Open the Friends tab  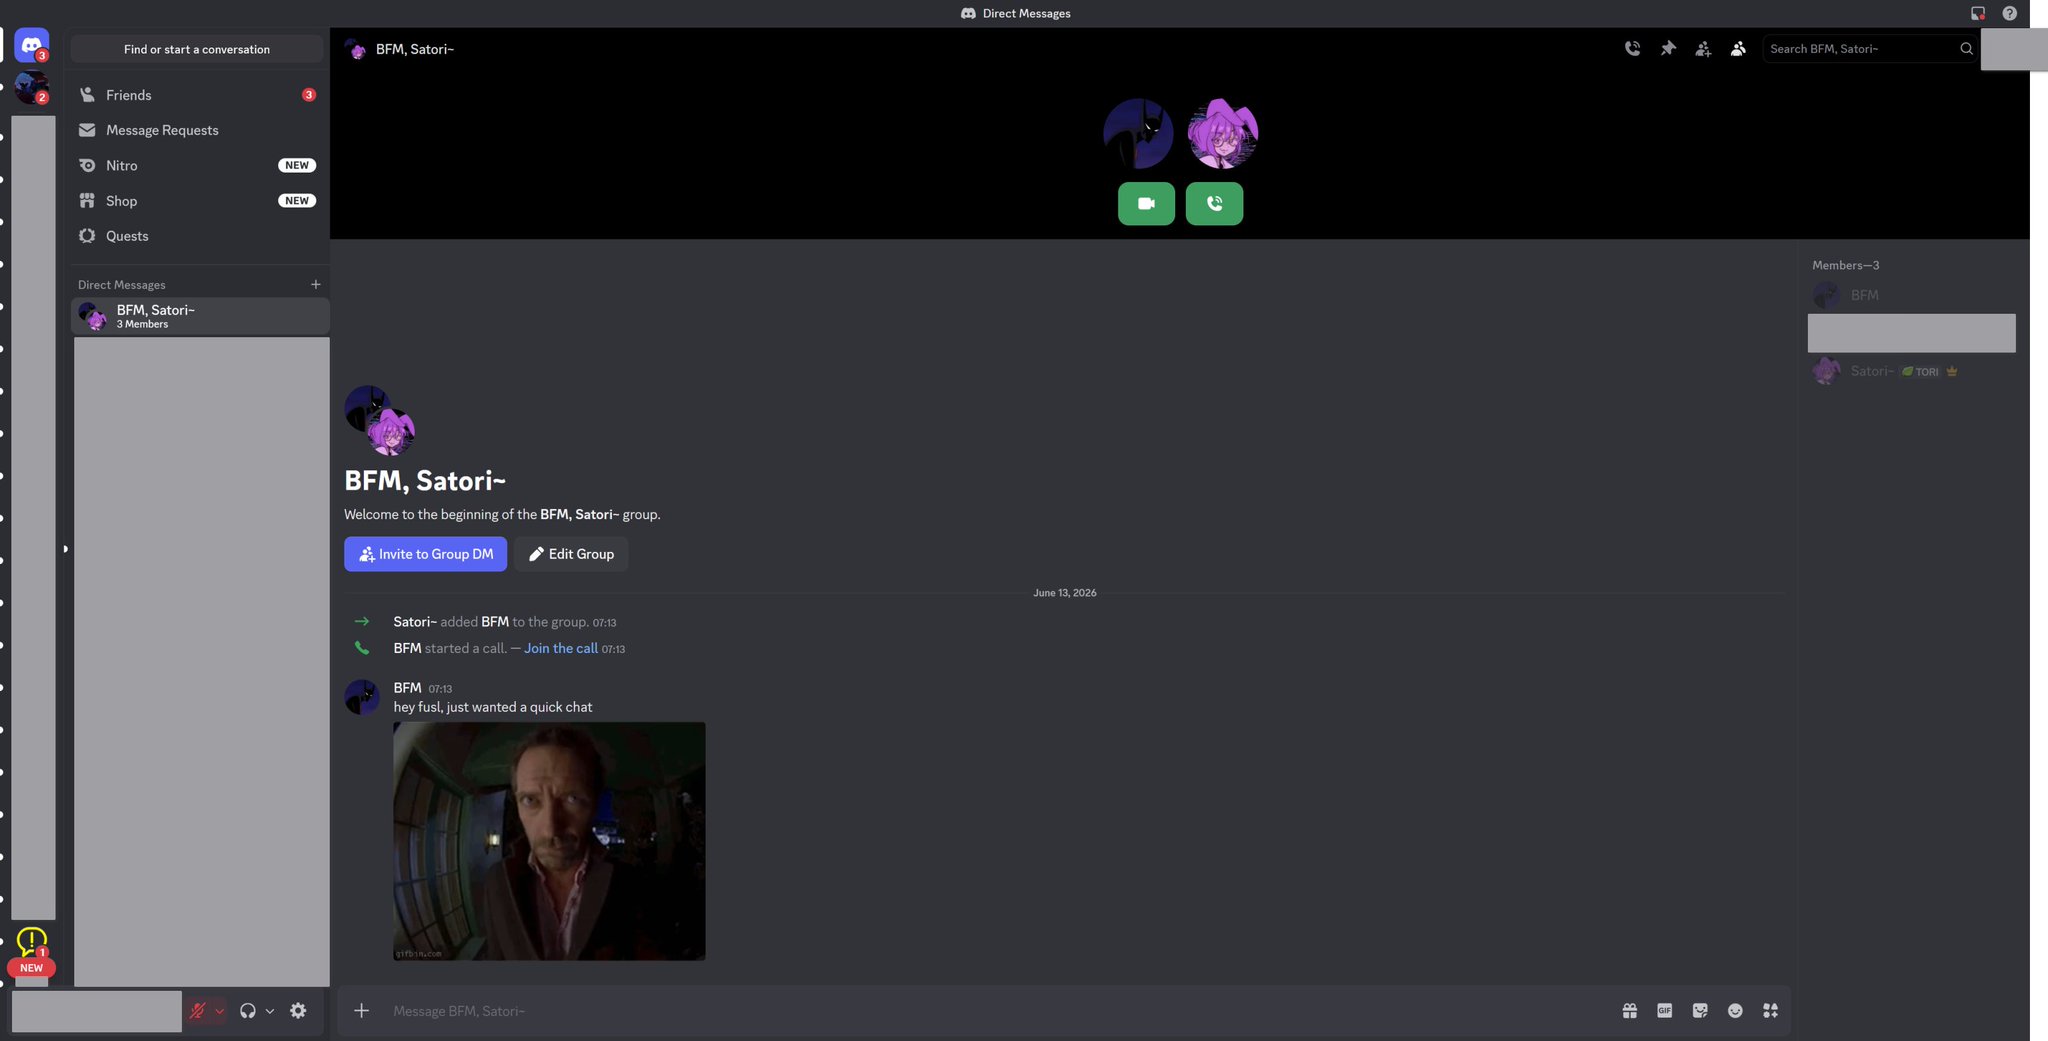197,95
